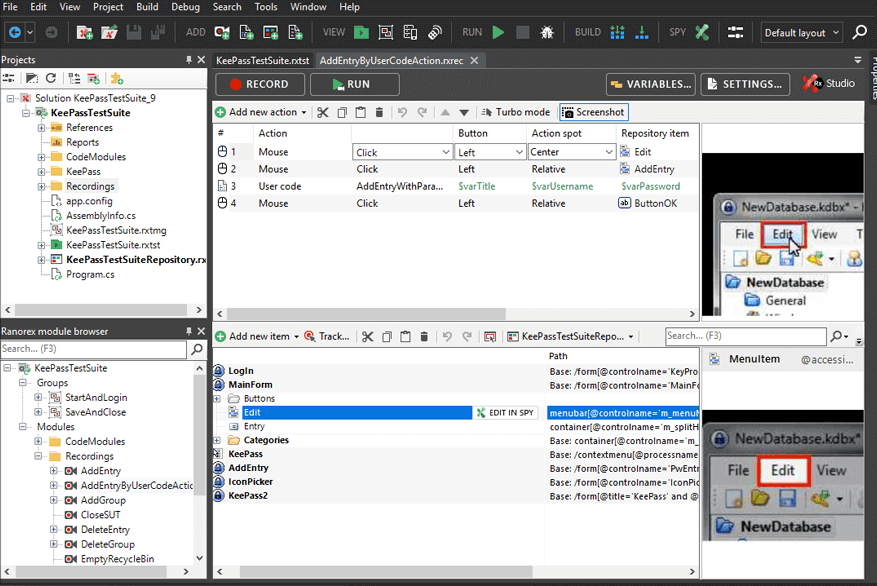Expand the Buttons folder in the repository
Viewport: 877px width, 586px height.
click(x=217, y=399)
